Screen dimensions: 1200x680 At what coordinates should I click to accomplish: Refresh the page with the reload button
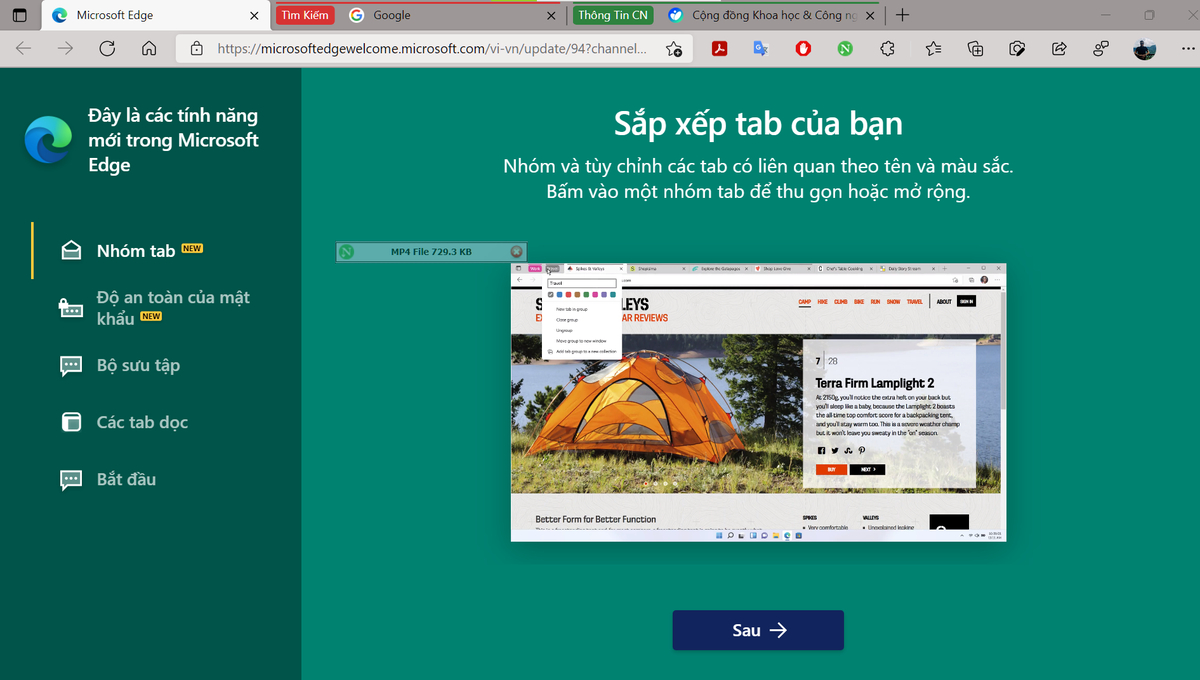[107, 48]
